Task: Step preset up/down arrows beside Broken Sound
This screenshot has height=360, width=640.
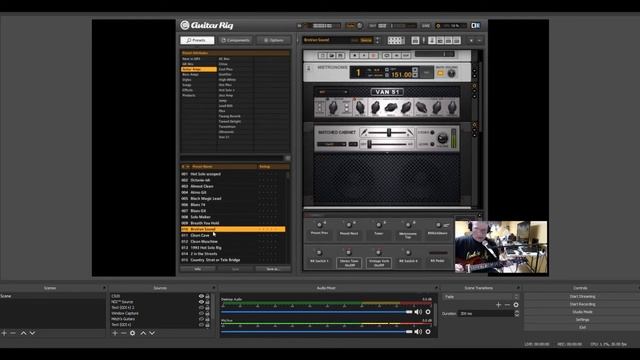Action: click(x=377, y=40)
